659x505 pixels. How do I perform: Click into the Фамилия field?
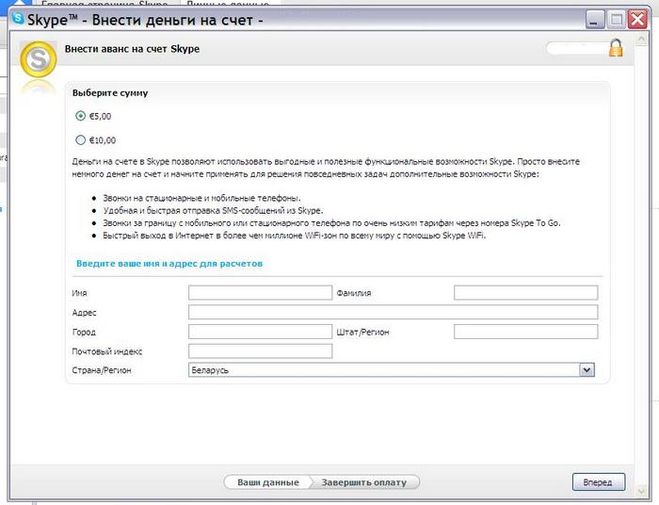[526, 292]
